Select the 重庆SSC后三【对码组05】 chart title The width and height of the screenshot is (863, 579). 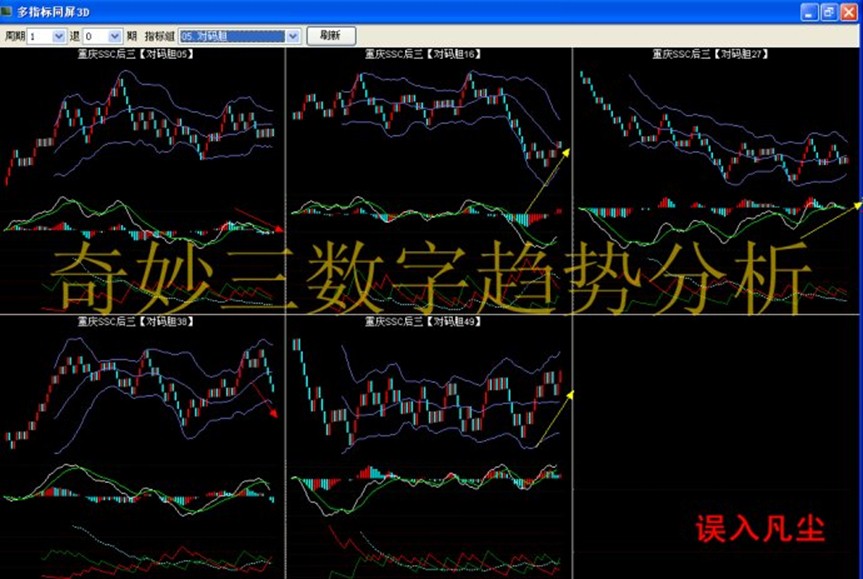142,54
